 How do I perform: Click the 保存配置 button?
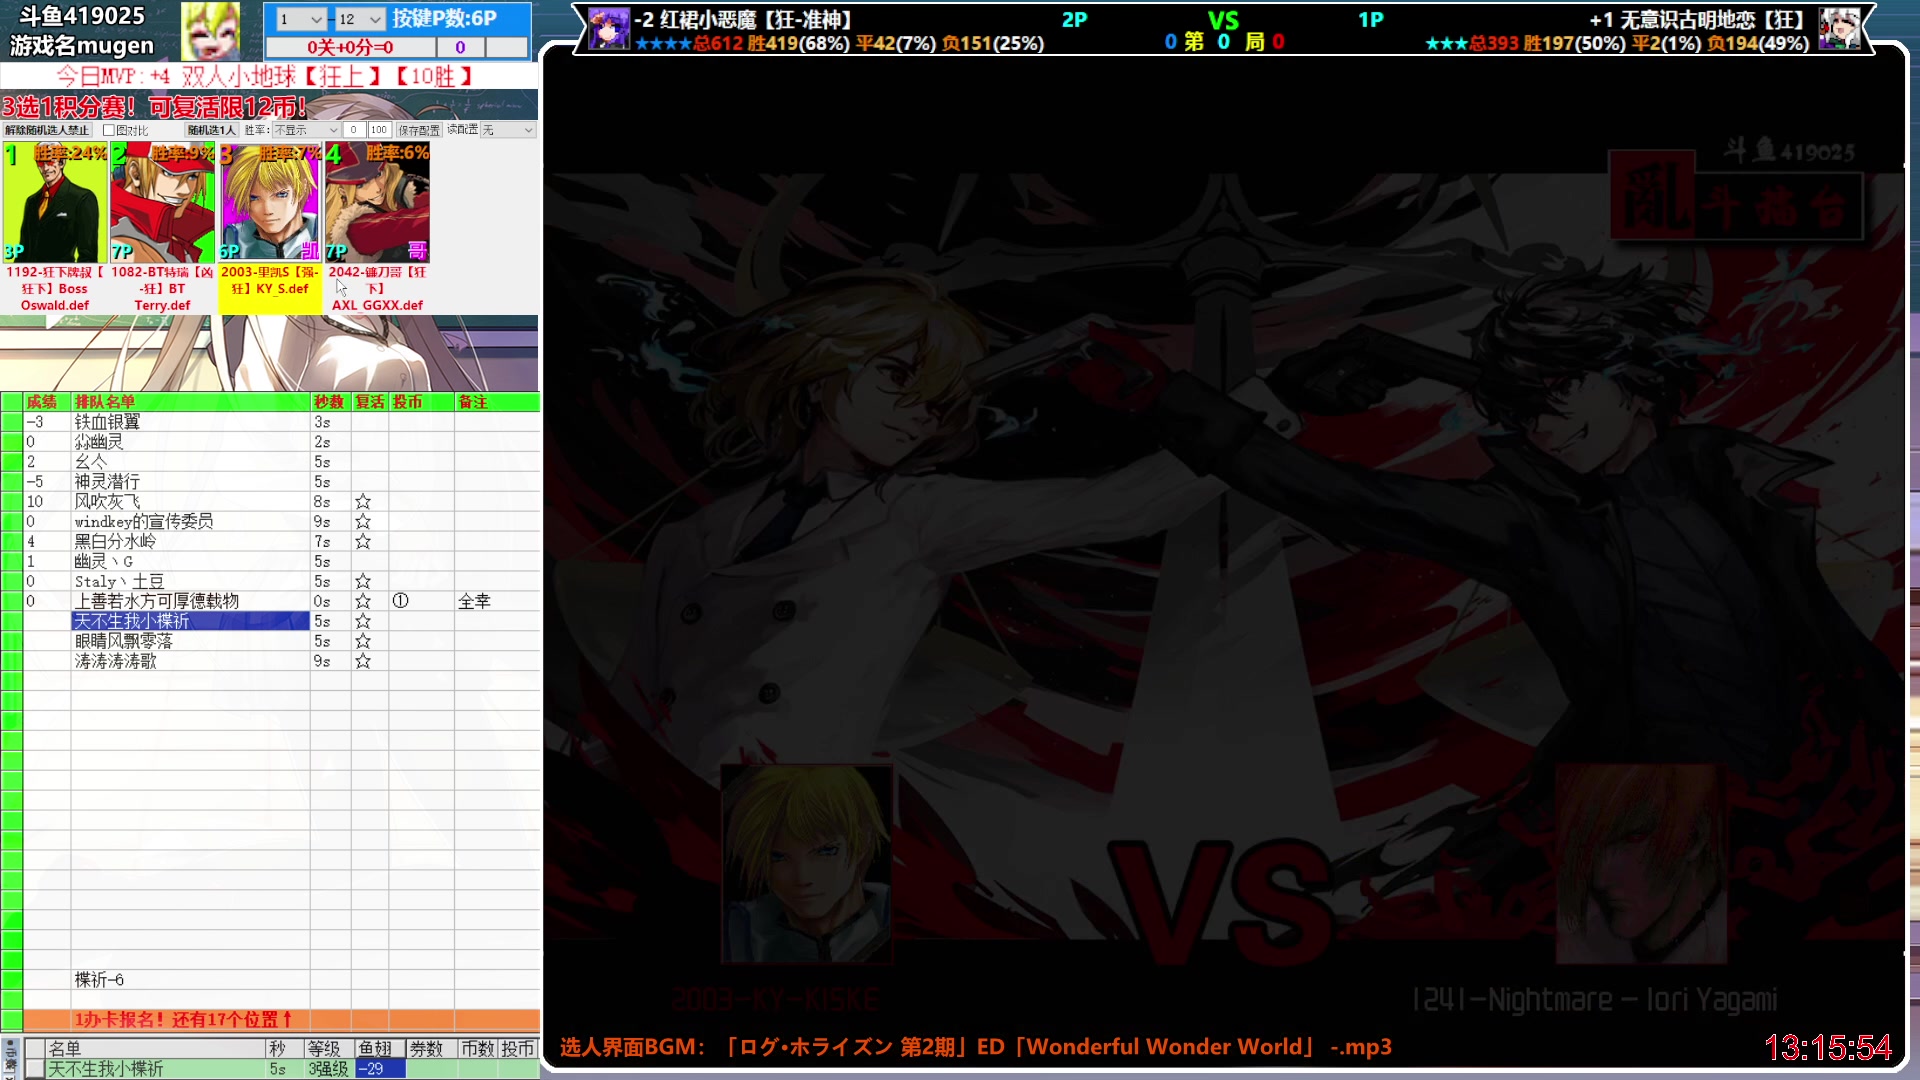point(419,130)
